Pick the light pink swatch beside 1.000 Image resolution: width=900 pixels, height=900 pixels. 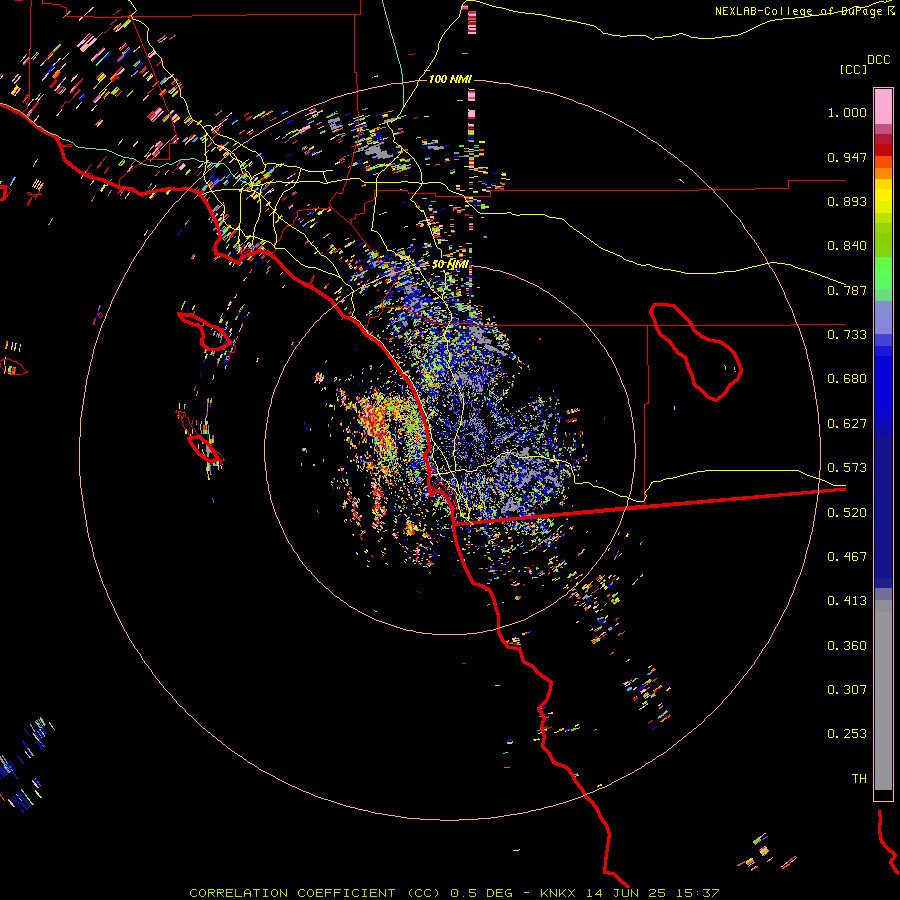tap(883, 107)
